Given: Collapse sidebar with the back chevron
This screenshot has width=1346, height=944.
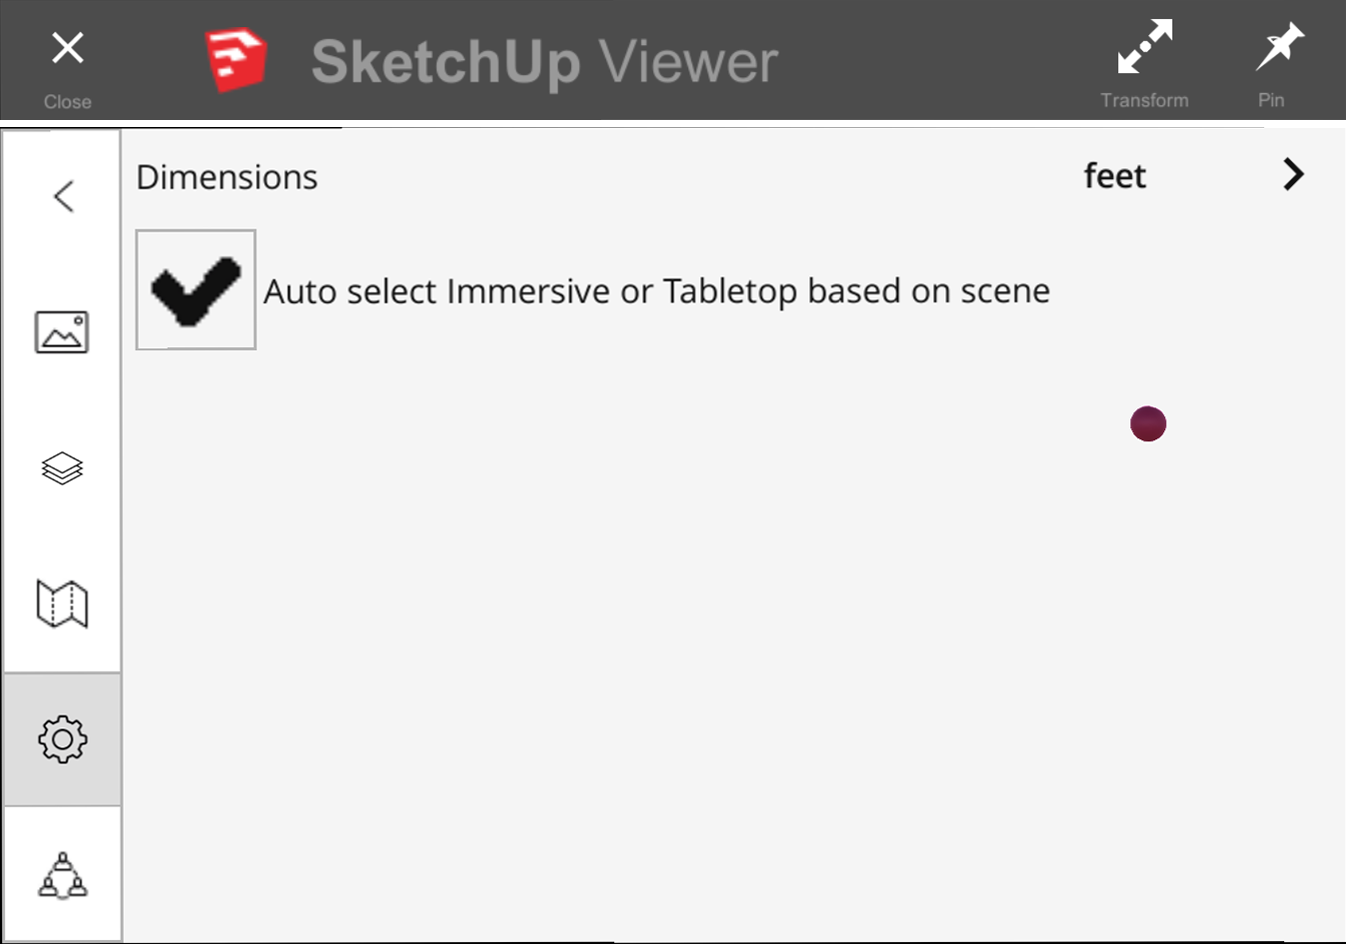Looking at the screenshot, I should pos(63,196).
